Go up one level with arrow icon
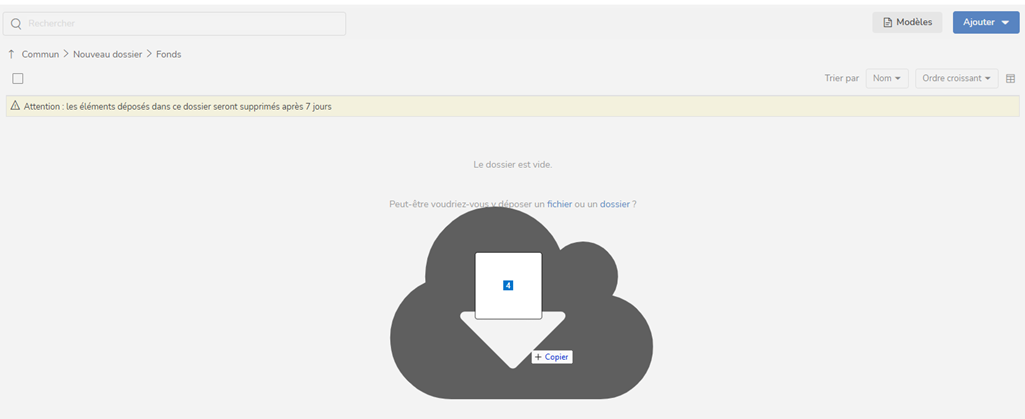Image resolution: width=1025 pixels, height=419 pixels. coord(11,54)
